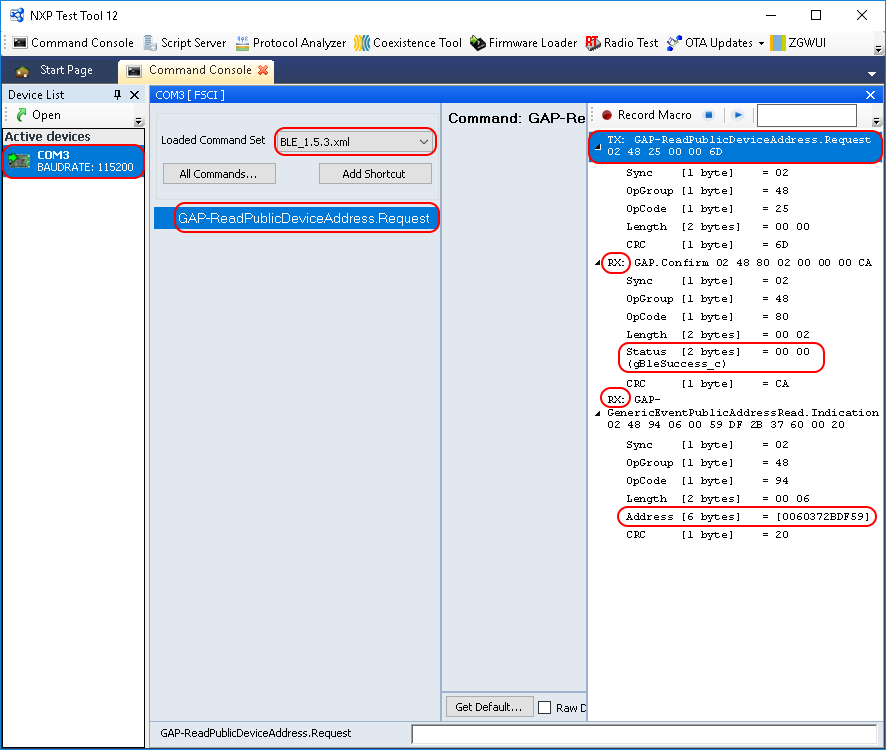Image resolution: width=886 pixels, height=750 pixels.
Task: Collapse the RX GAP.Confirm tree node
Action: [598, 263]
